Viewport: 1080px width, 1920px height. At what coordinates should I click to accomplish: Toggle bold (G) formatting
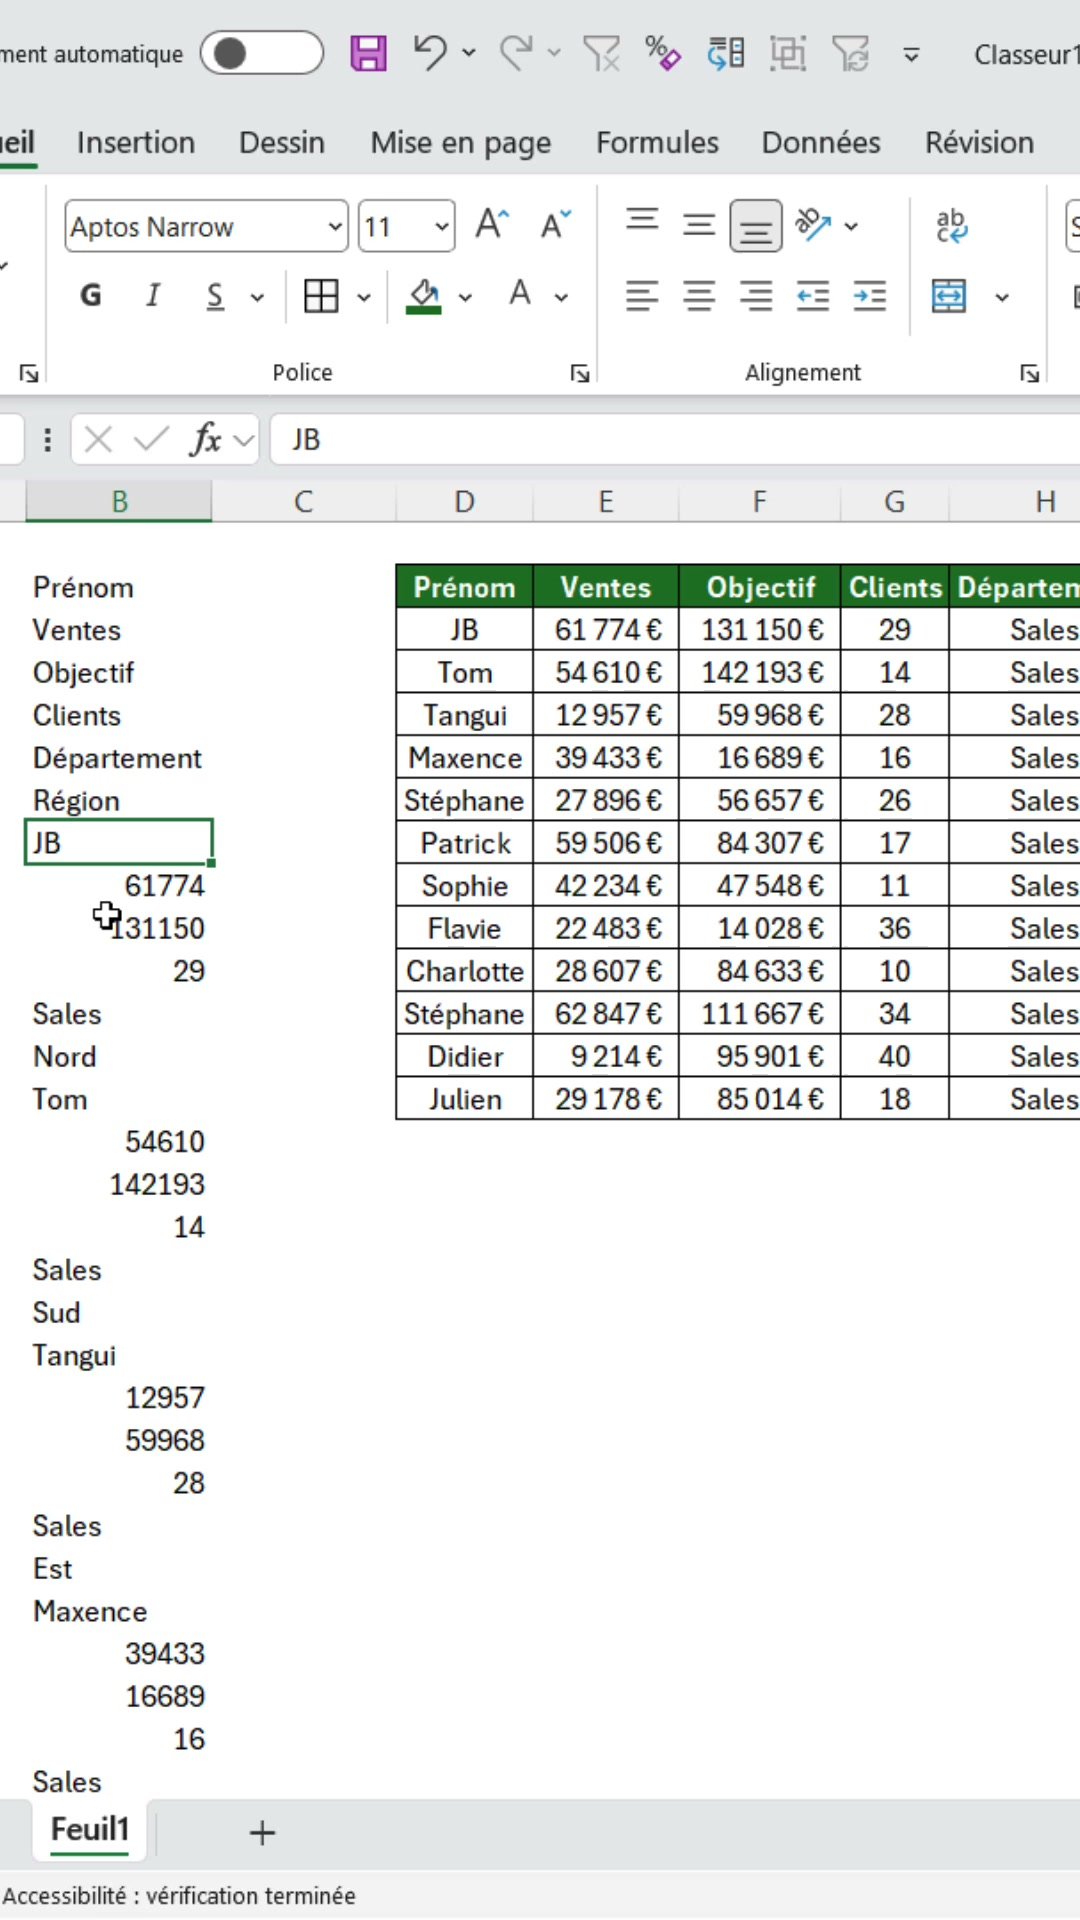[91, 295]
